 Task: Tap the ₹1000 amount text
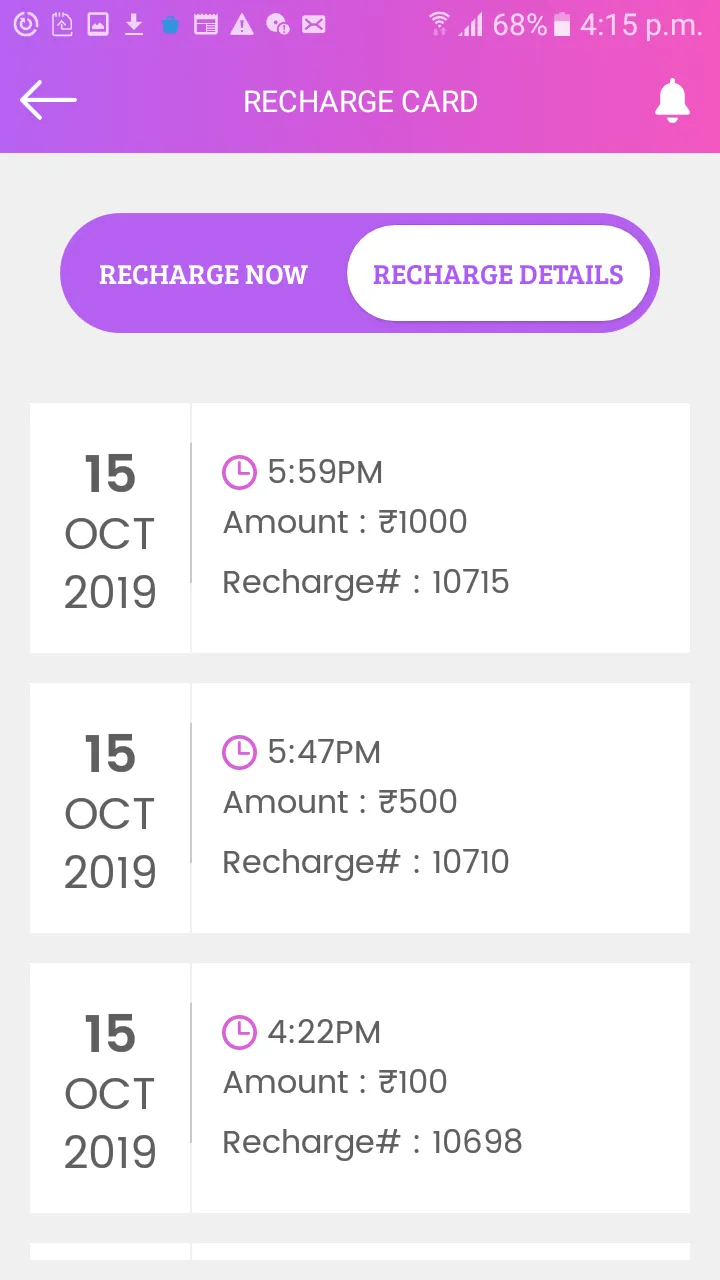point(423,522)
